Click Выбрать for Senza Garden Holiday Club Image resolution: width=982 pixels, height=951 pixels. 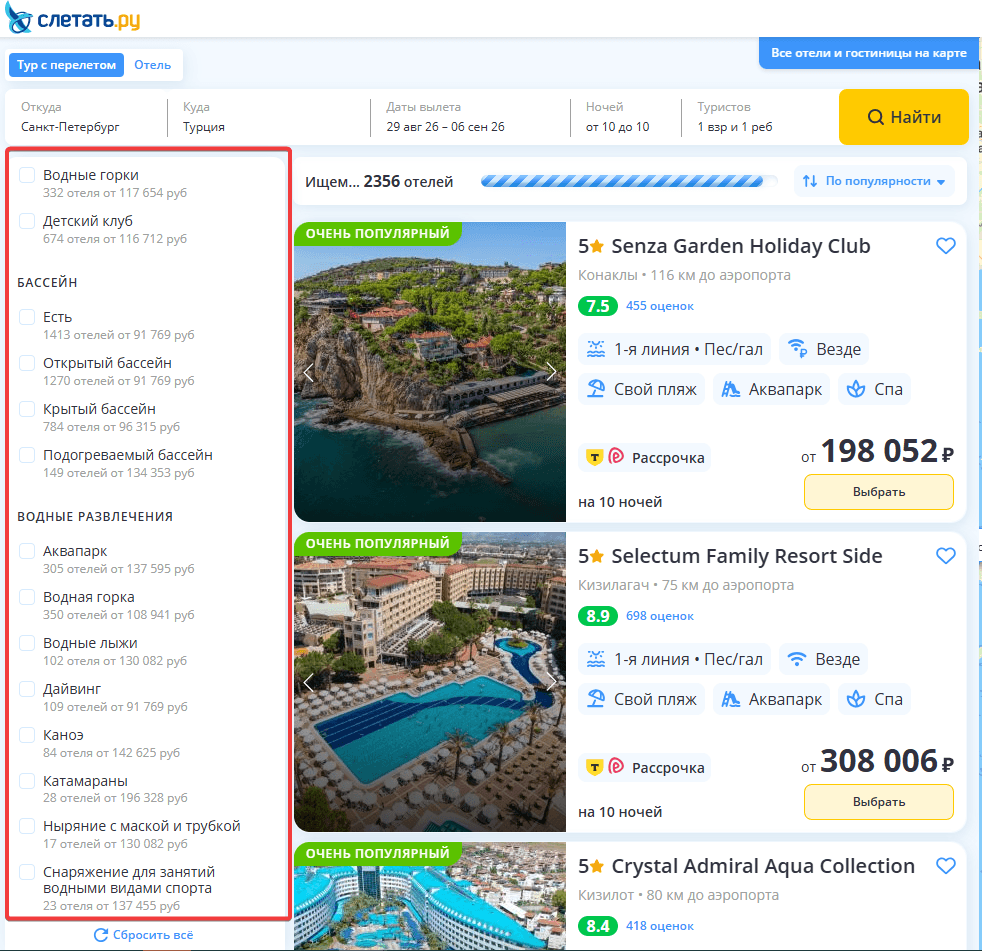click(879, 492)
